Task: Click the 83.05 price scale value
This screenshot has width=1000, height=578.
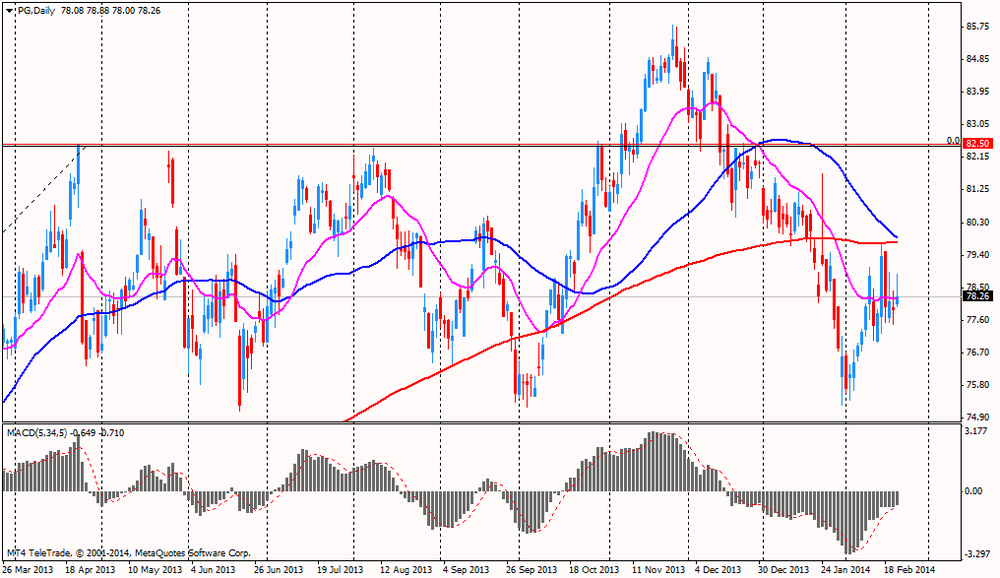Action: 978,124
